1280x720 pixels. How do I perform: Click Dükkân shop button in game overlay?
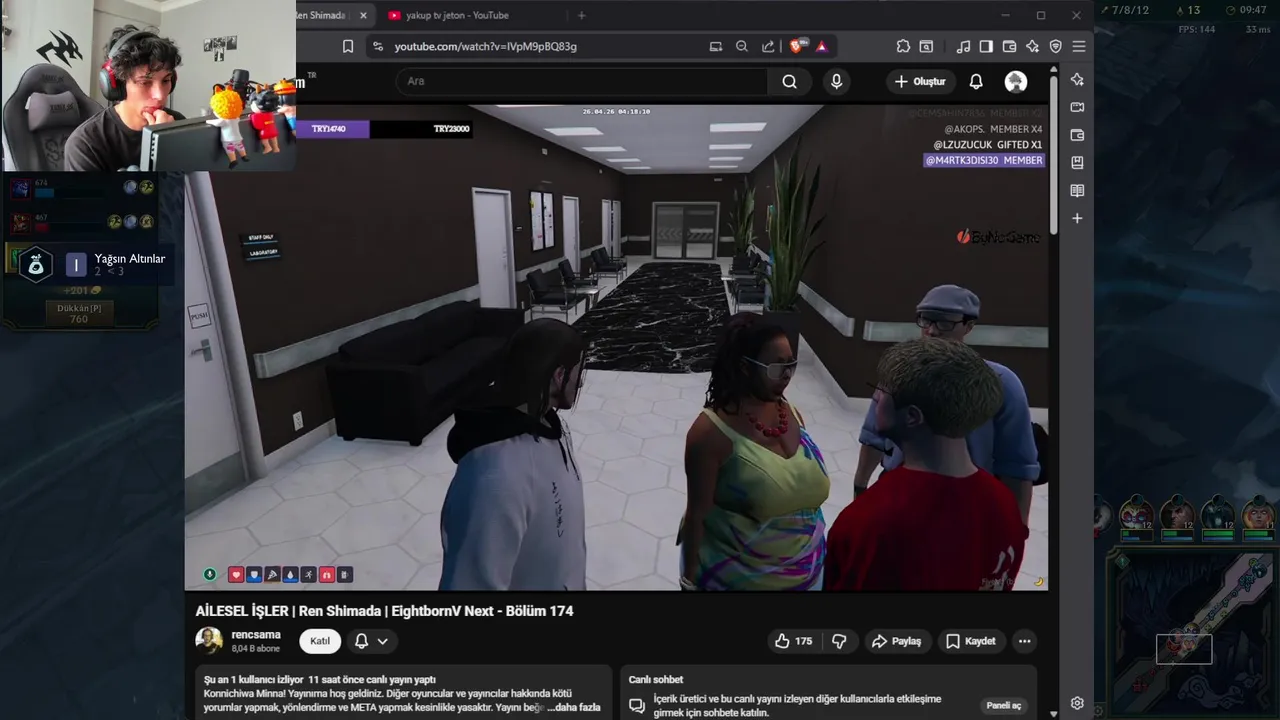[79, 313]
